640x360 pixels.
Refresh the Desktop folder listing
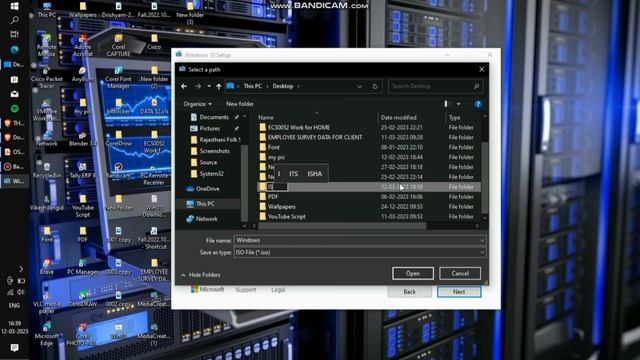click(375, 87)
